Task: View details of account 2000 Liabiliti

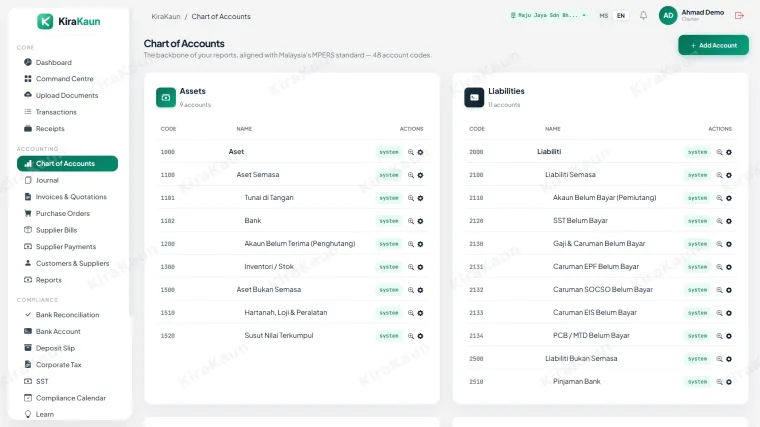Action: 719,152
